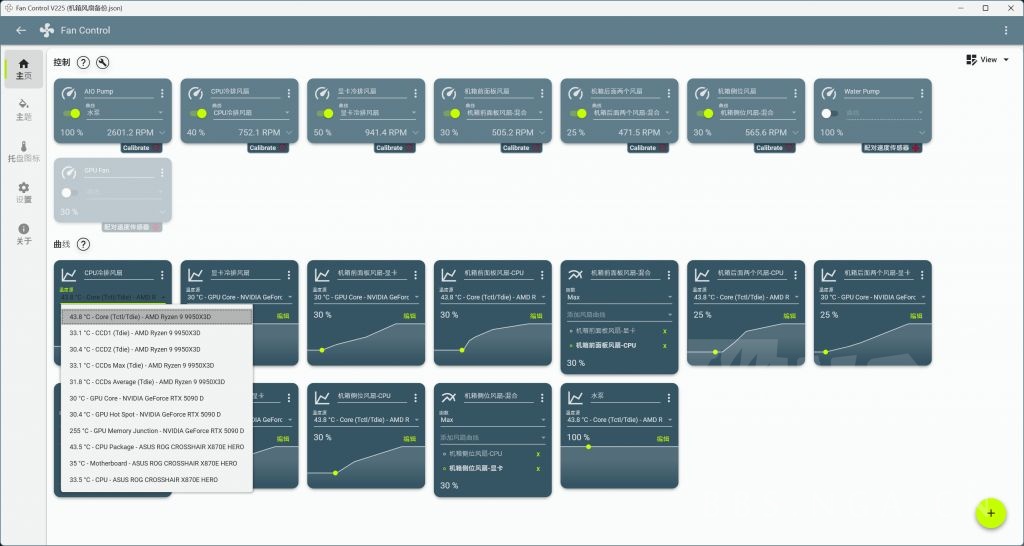
Task: Toggle the AIO Pump control switch
Action: pyautogui.click(x=71, y=114)
